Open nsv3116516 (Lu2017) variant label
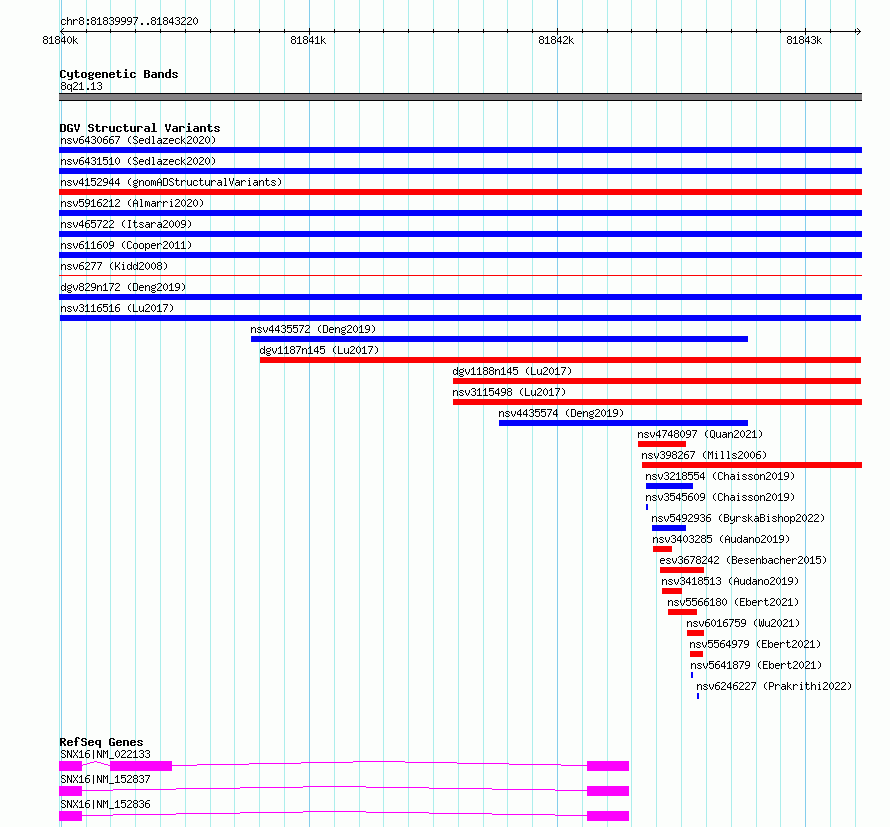890x827 pixels. [117, 308]
